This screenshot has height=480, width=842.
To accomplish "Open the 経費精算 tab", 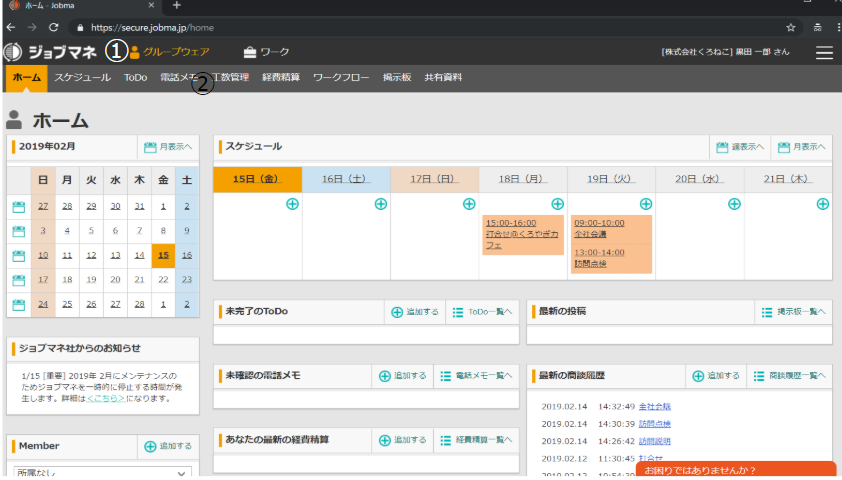I will (281, 78).
